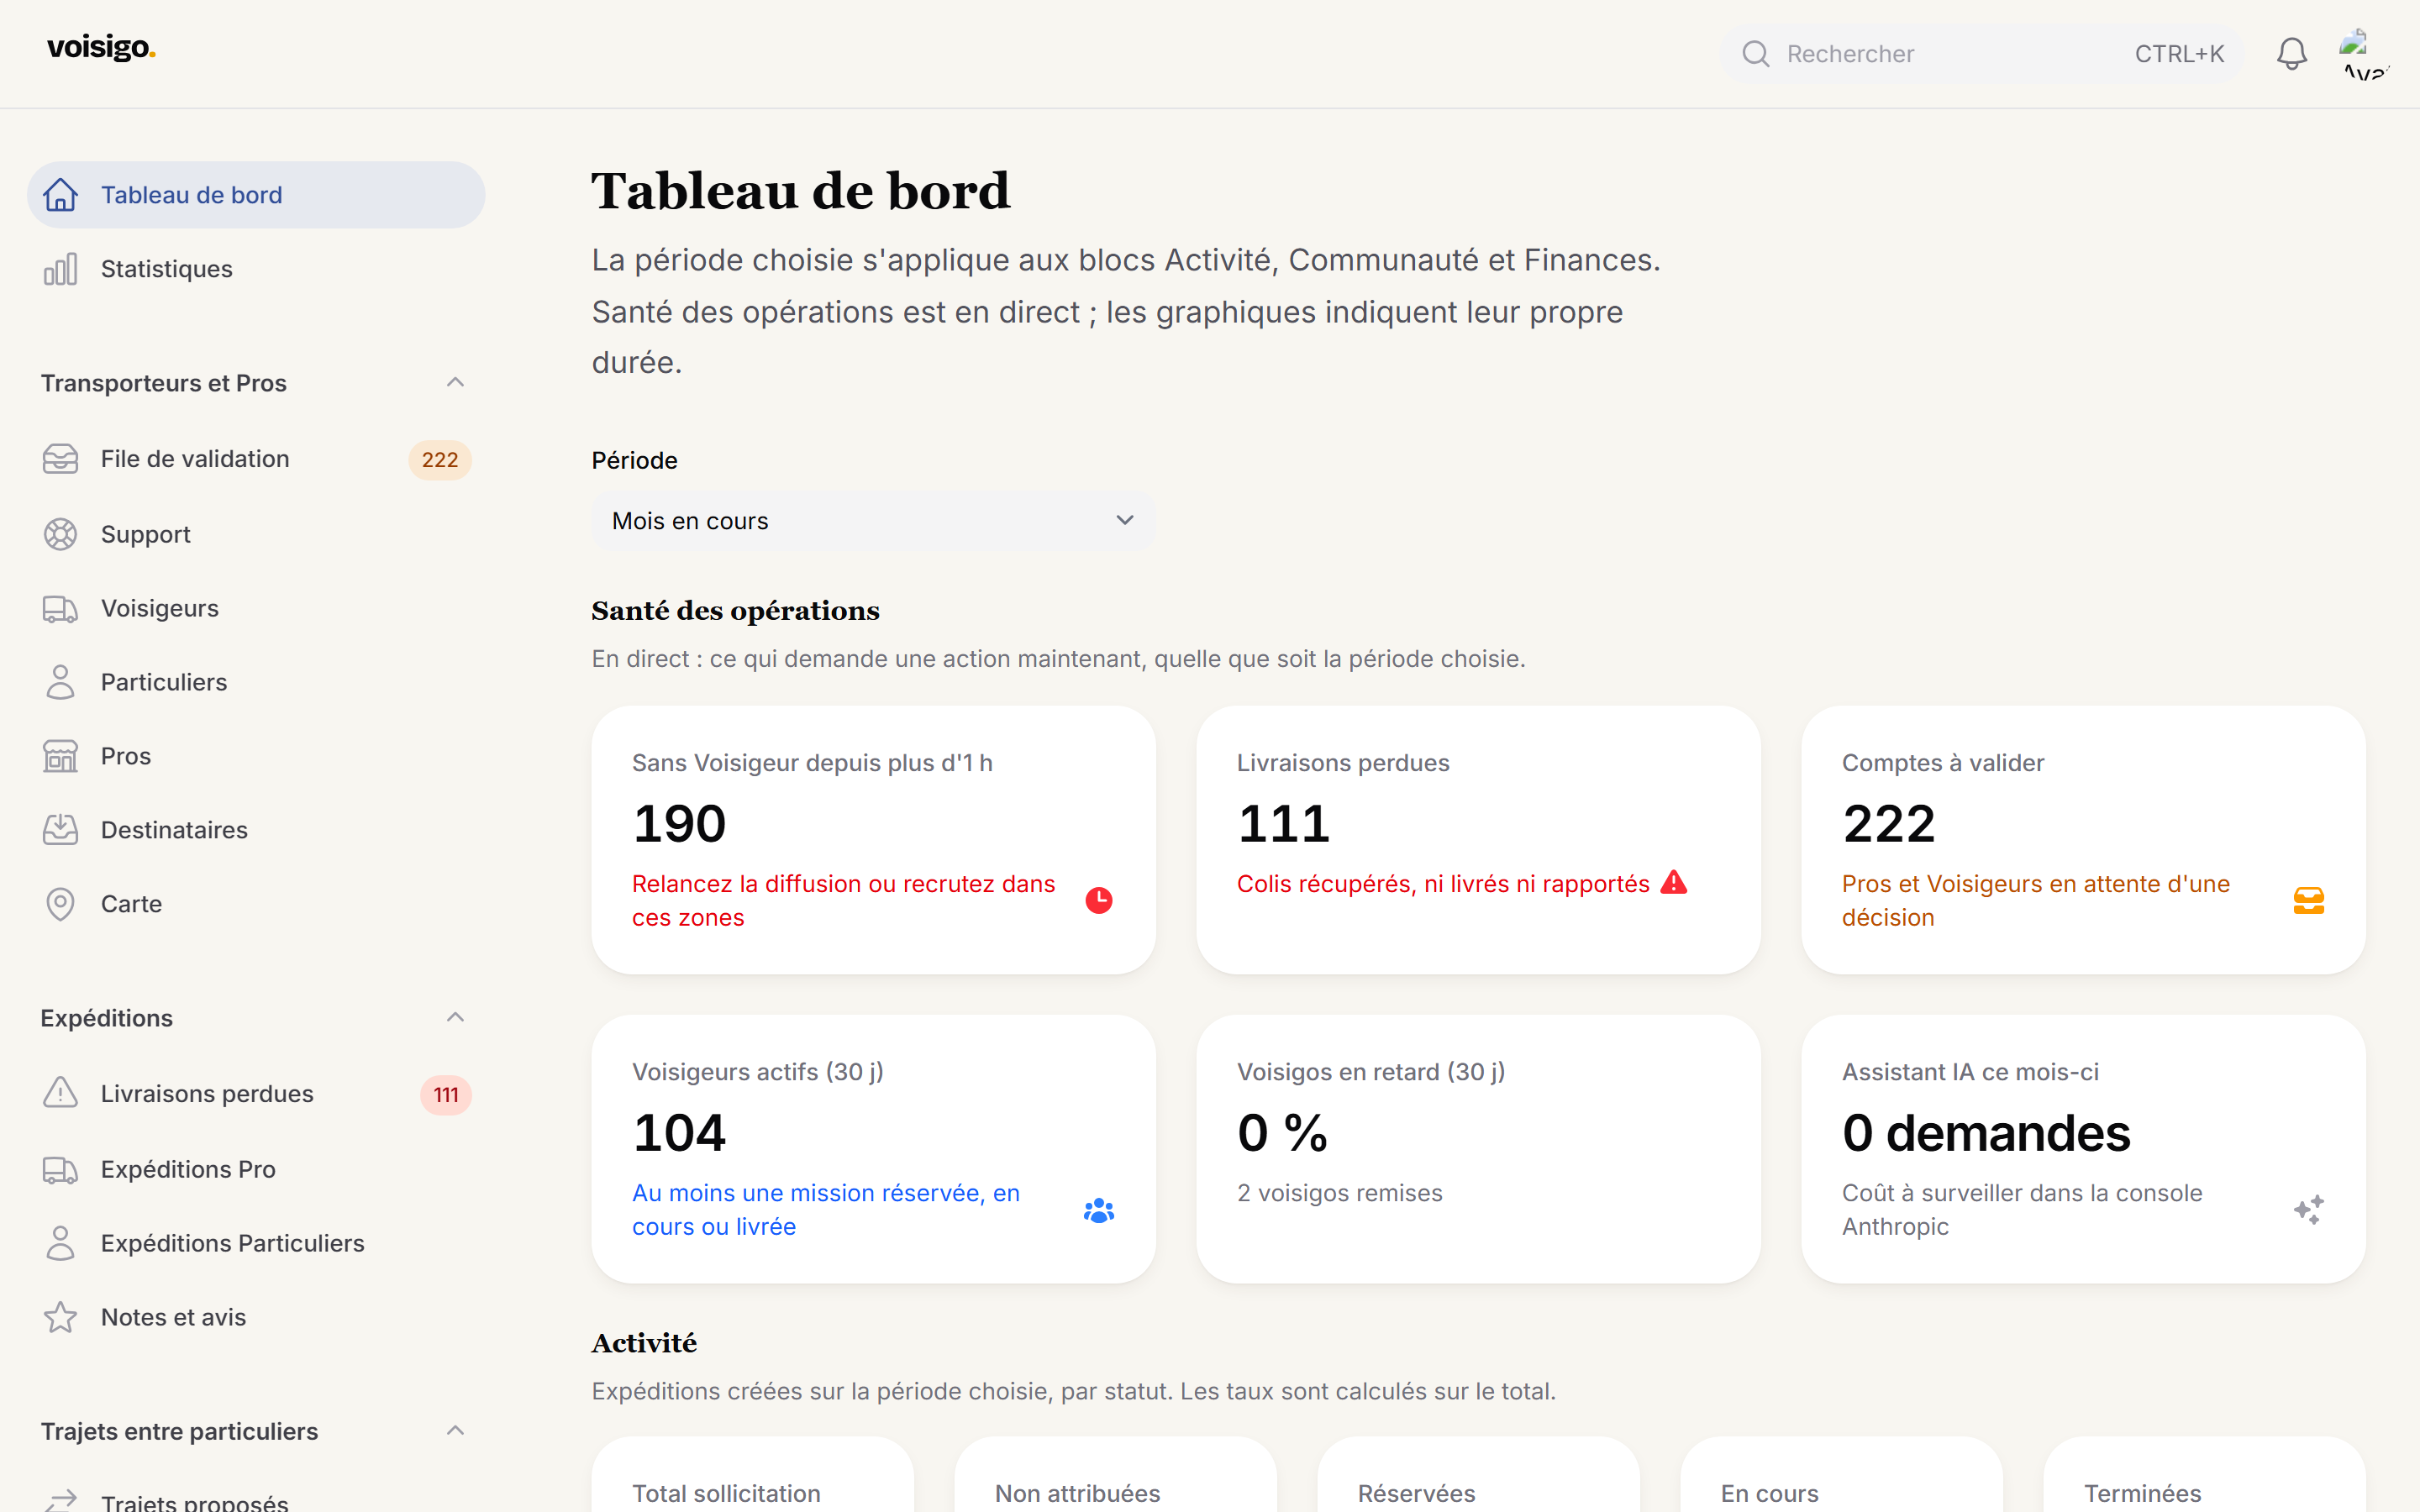2420x1512 pixels.
Task: Click the star icon for Notes et avis
Action: [x=60, y=1317]
